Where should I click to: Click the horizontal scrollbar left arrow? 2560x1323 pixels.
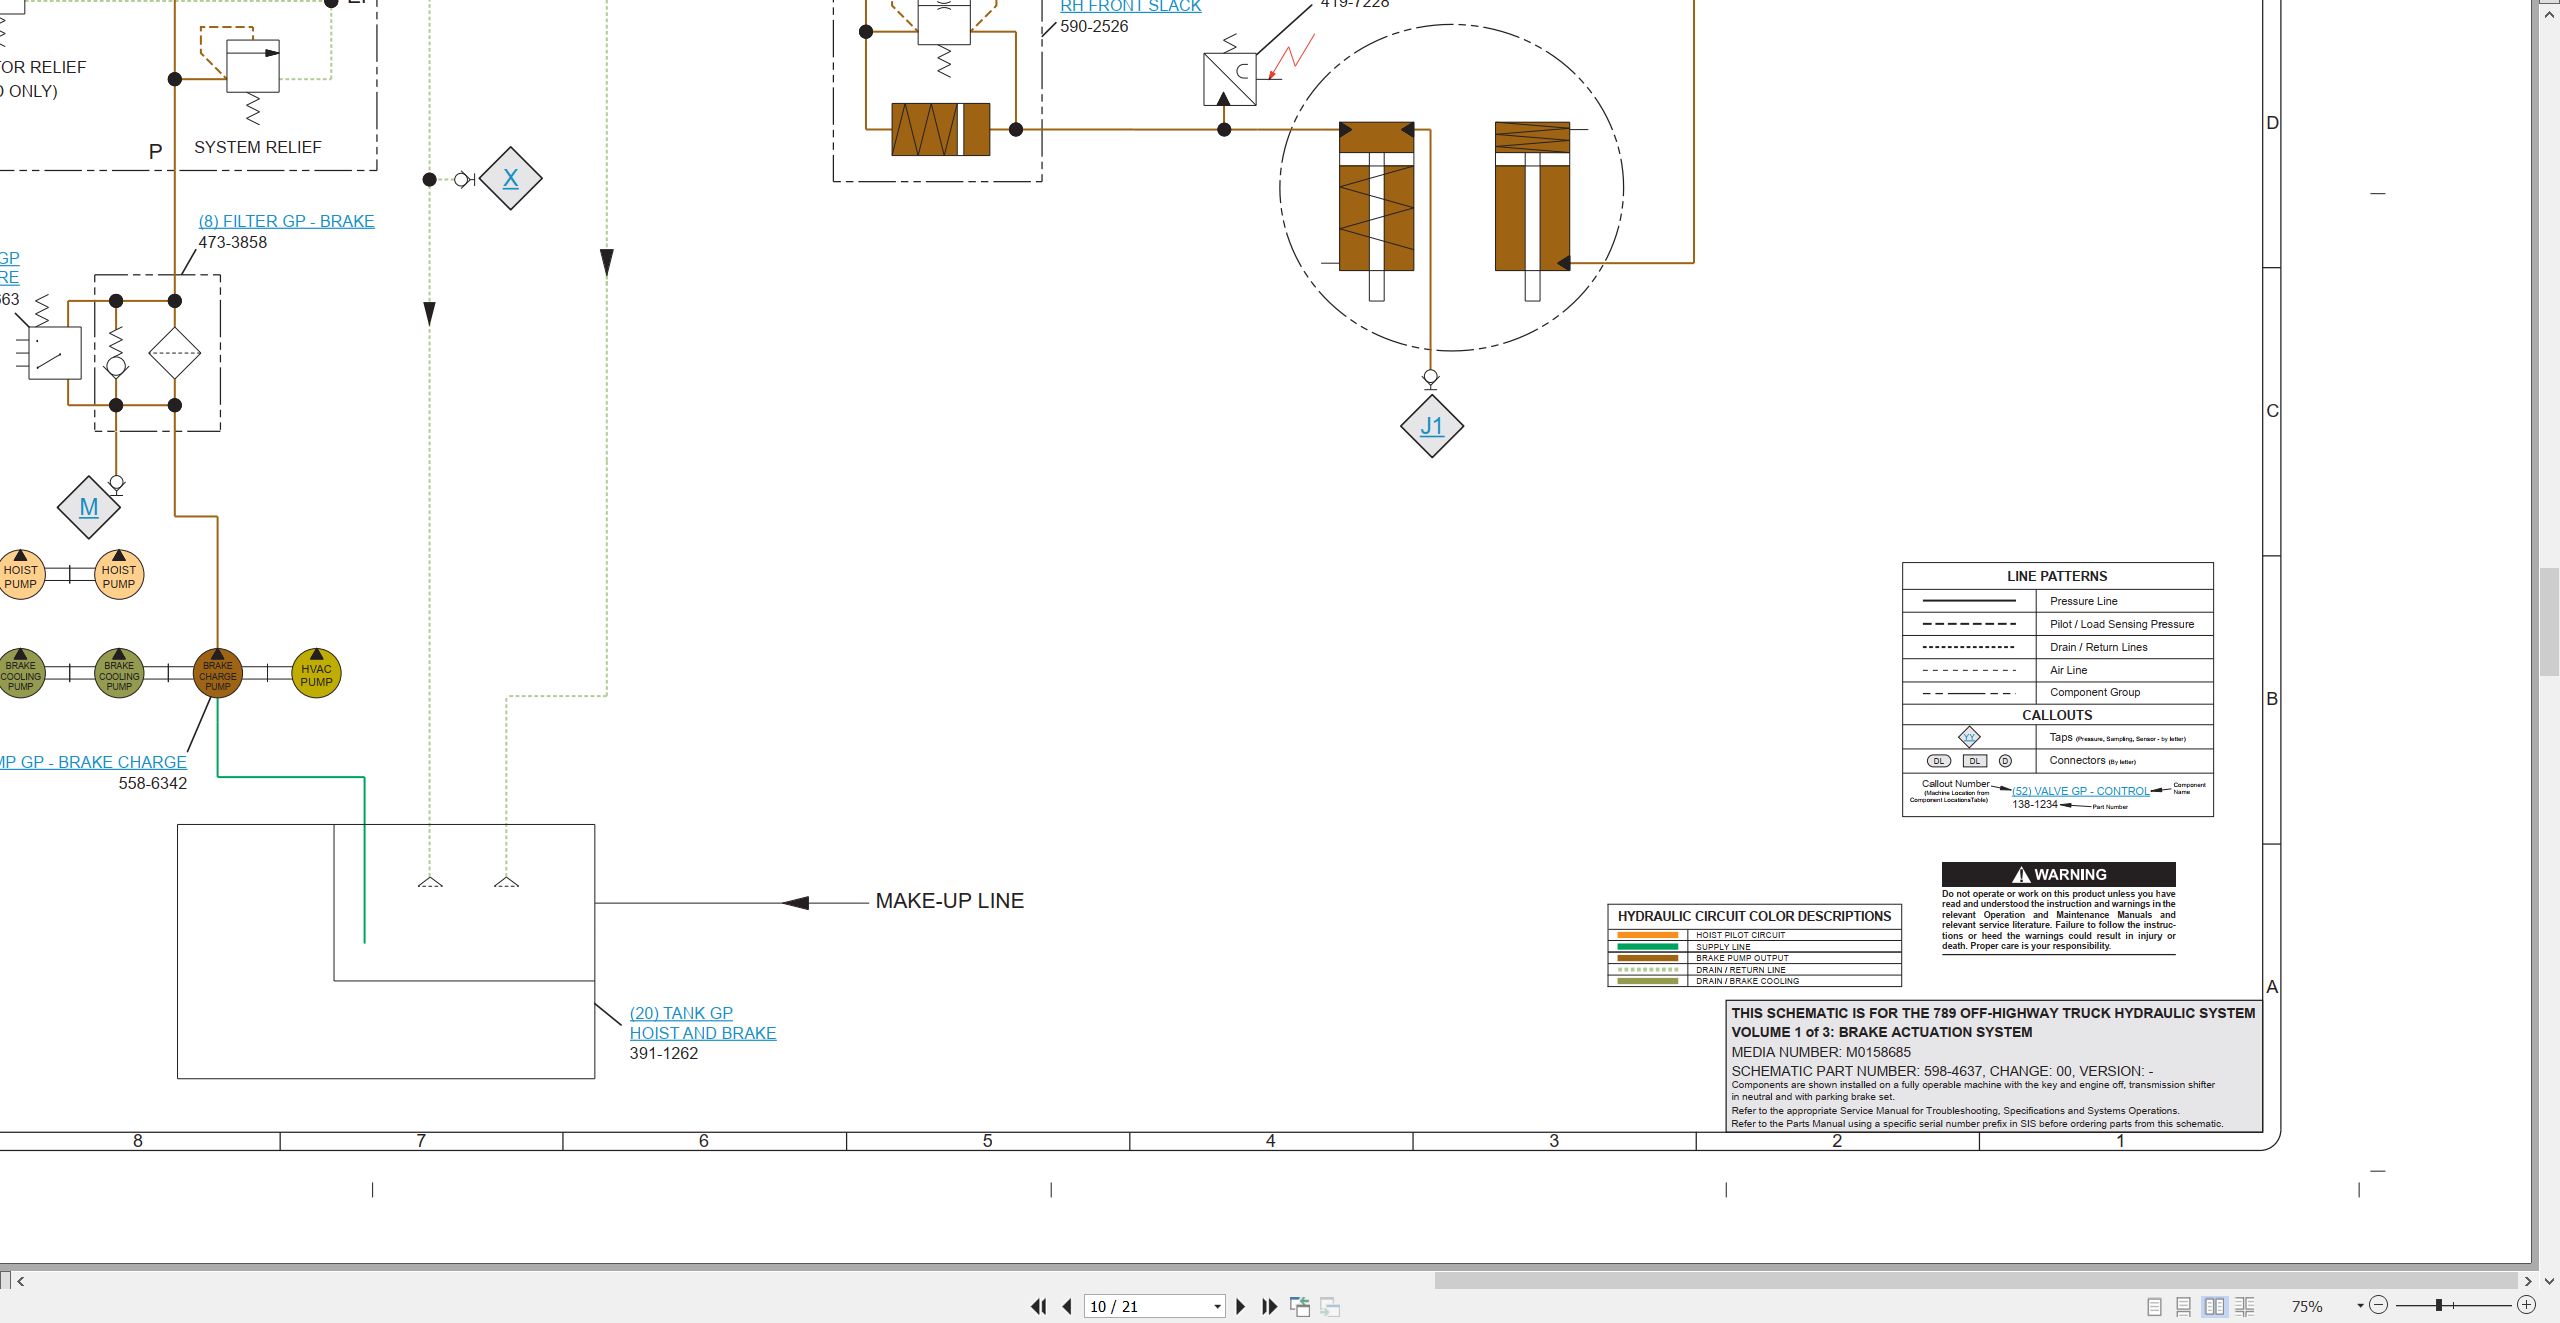(x=21, y=1281)
